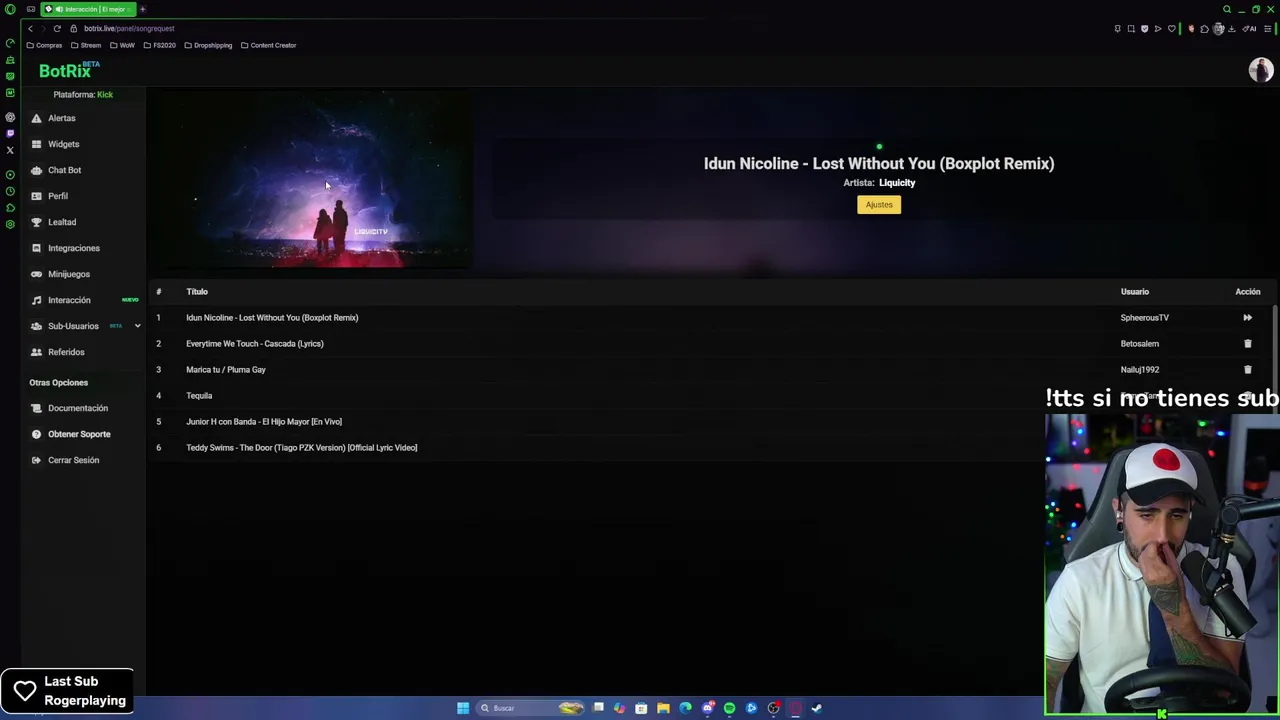The width and height of the screenshot is (1280, 720).
Task: Open the user avatar menu in BotRix
Action: click(1260, 69)
